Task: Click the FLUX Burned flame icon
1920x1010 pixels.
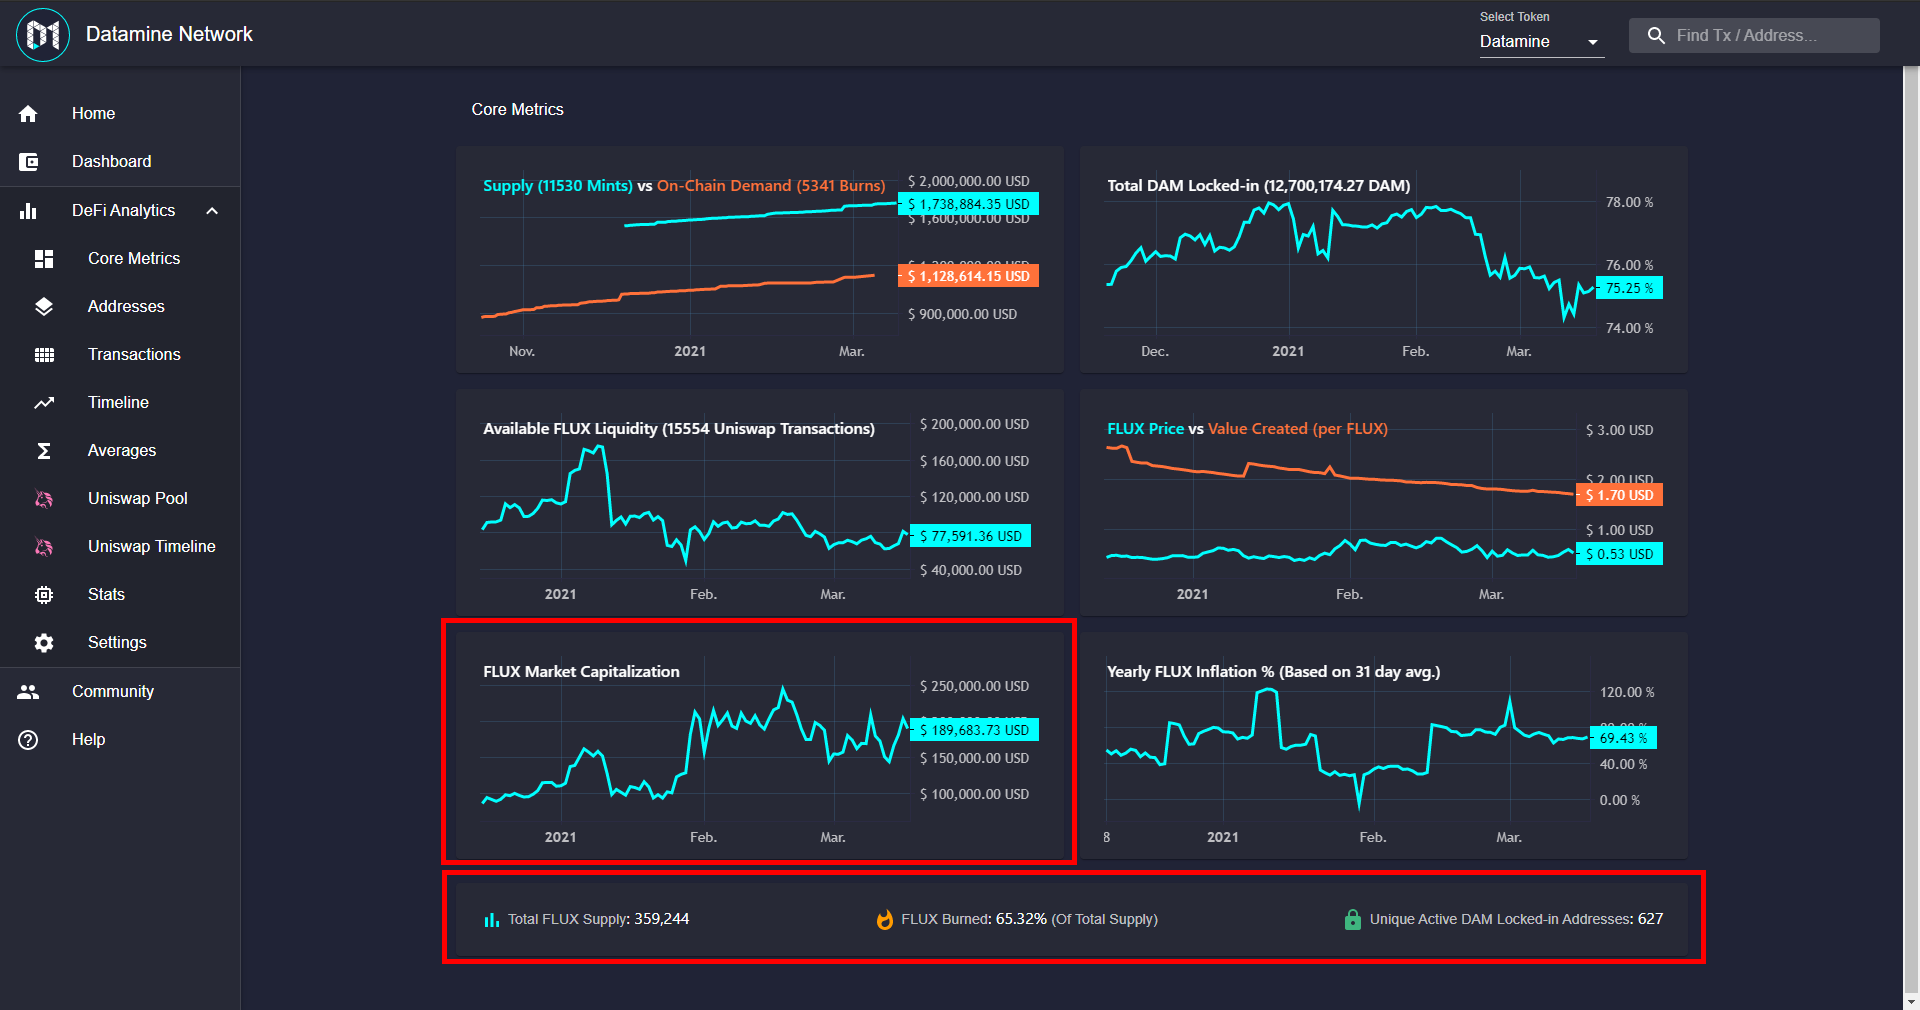Action: coord(885,920)
